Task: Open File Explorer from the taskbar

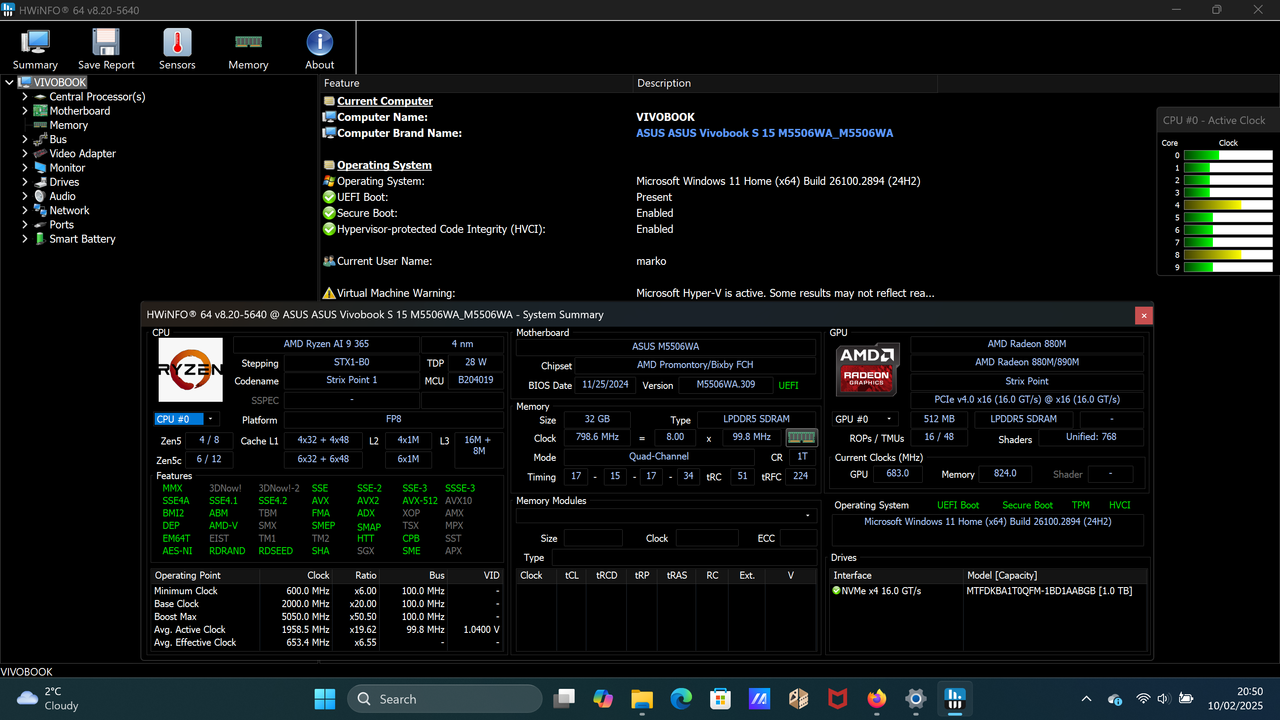Action: pyautogui.click(x=641, y=698)
